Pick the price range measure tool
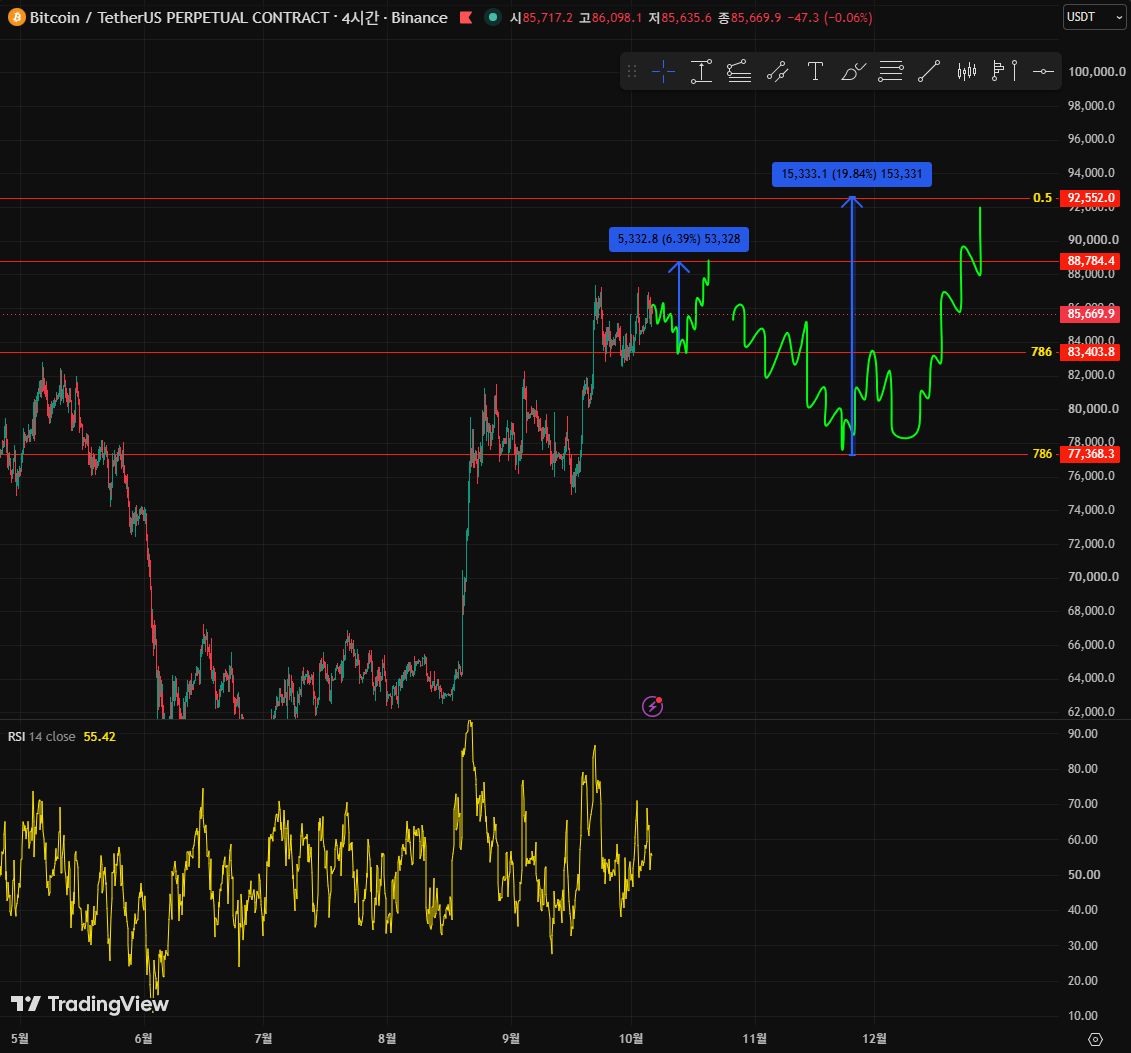This screenshot has height=1053, width=1131. (x=701, y=71)
